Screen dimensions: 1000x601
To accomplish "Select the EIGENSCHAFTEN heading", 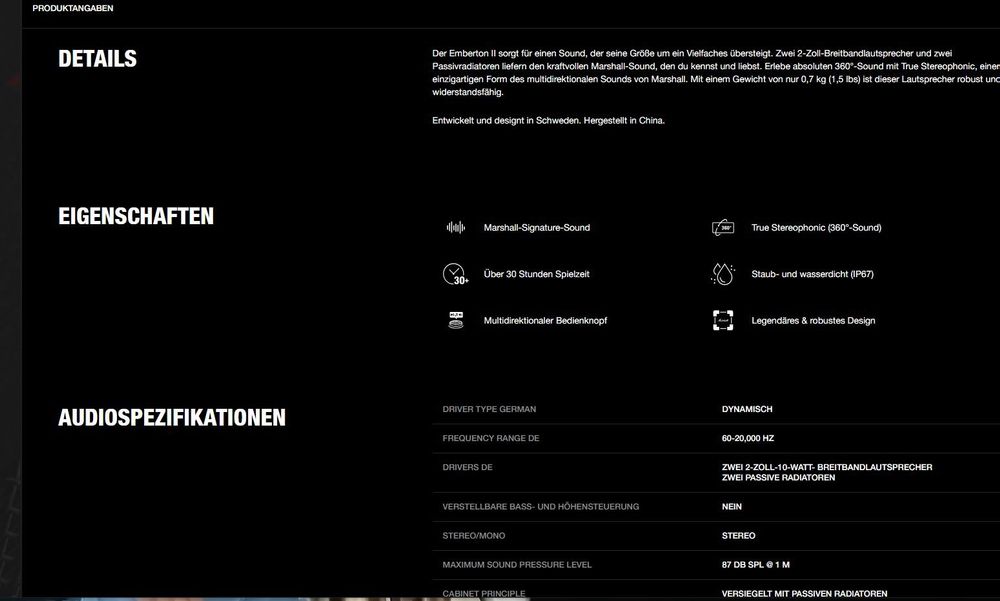I will [x=136, y=216].
